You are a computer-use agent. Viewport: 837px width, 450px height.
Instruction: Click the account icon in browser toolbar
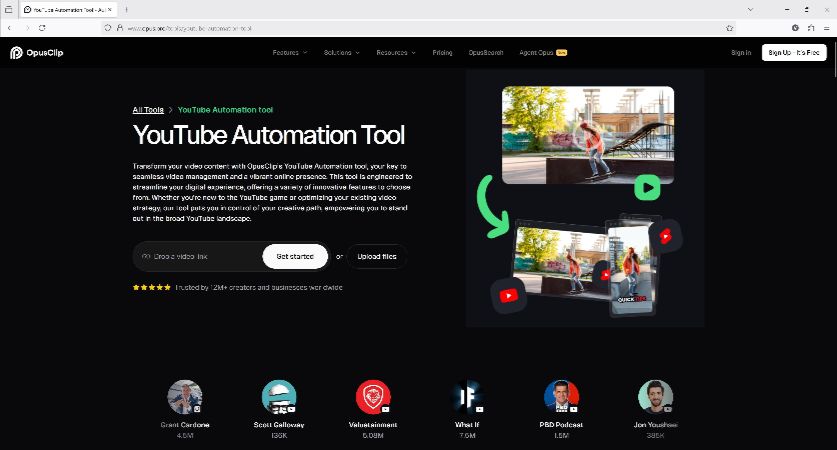[x=795, y=28]
